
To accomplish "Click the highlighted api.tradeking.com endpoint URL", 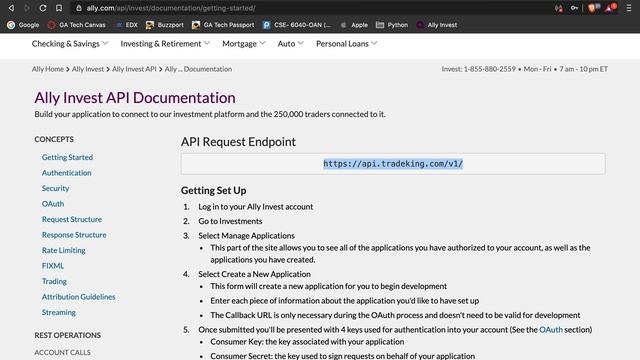I will coord(393,164).
